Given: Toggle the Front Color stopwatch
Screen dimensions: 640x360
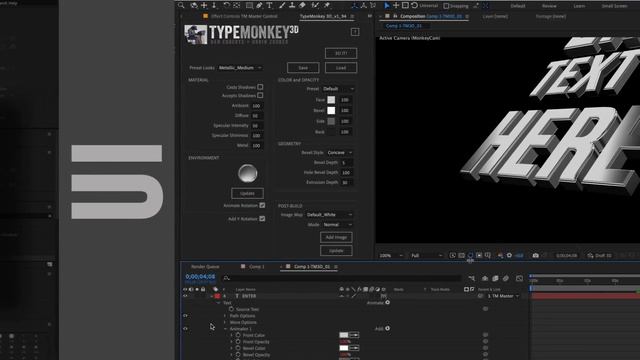Looking at the screenshot, I should pos(238,335).
